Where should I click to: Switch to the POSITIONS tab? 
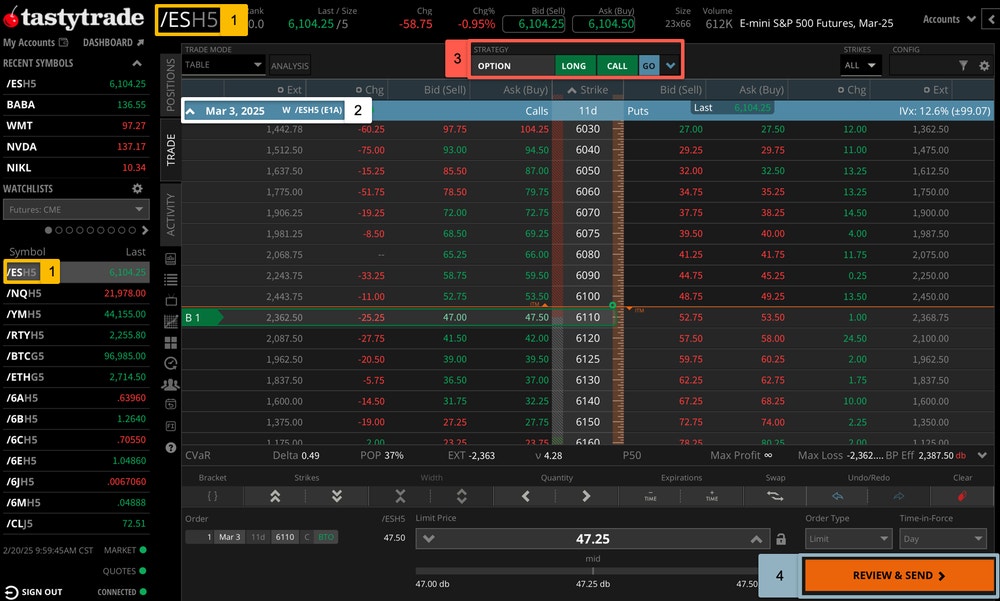tap(170, 84)
